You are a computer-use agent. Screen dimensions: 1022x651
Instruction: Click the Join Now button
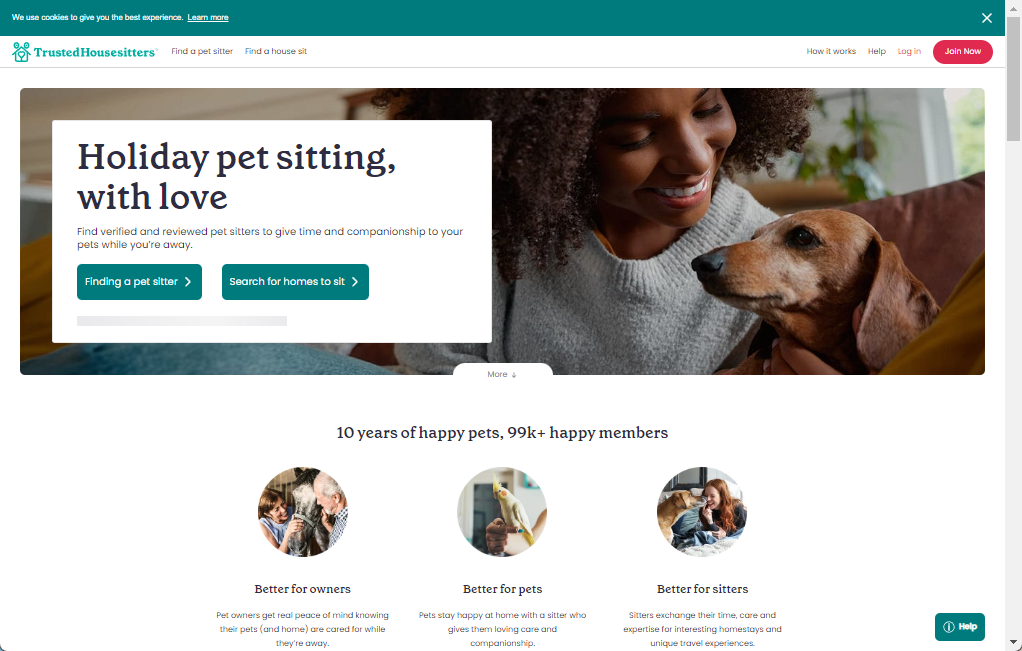[x=963, y=51]
